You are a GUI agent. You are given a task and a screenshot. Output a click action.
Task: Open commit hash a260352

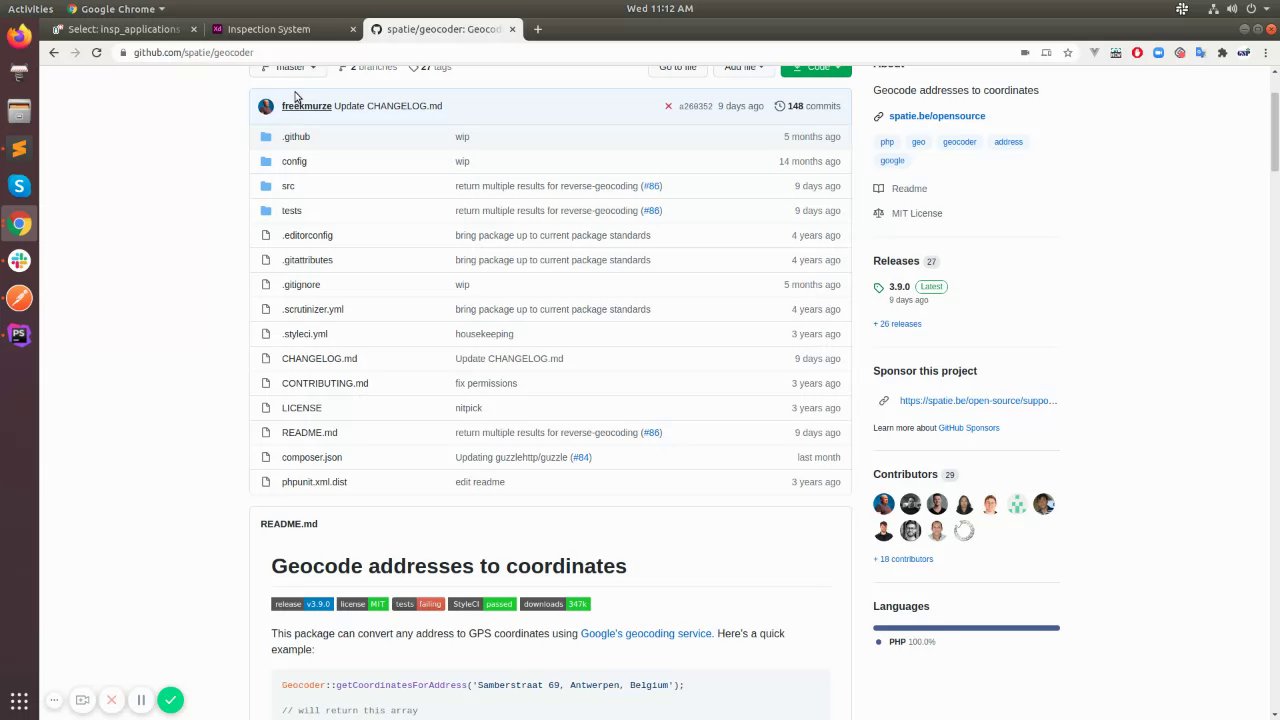click(x=695, y=106)
